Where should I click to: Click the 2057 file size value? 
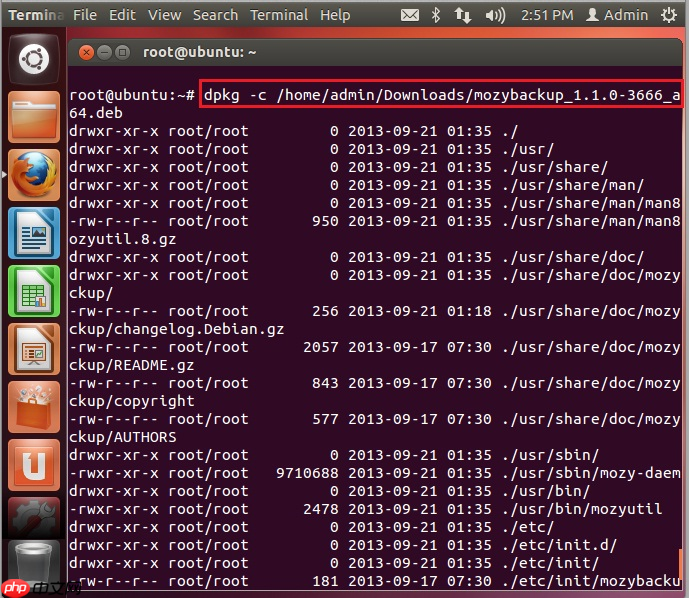click(x=321, y=347)
